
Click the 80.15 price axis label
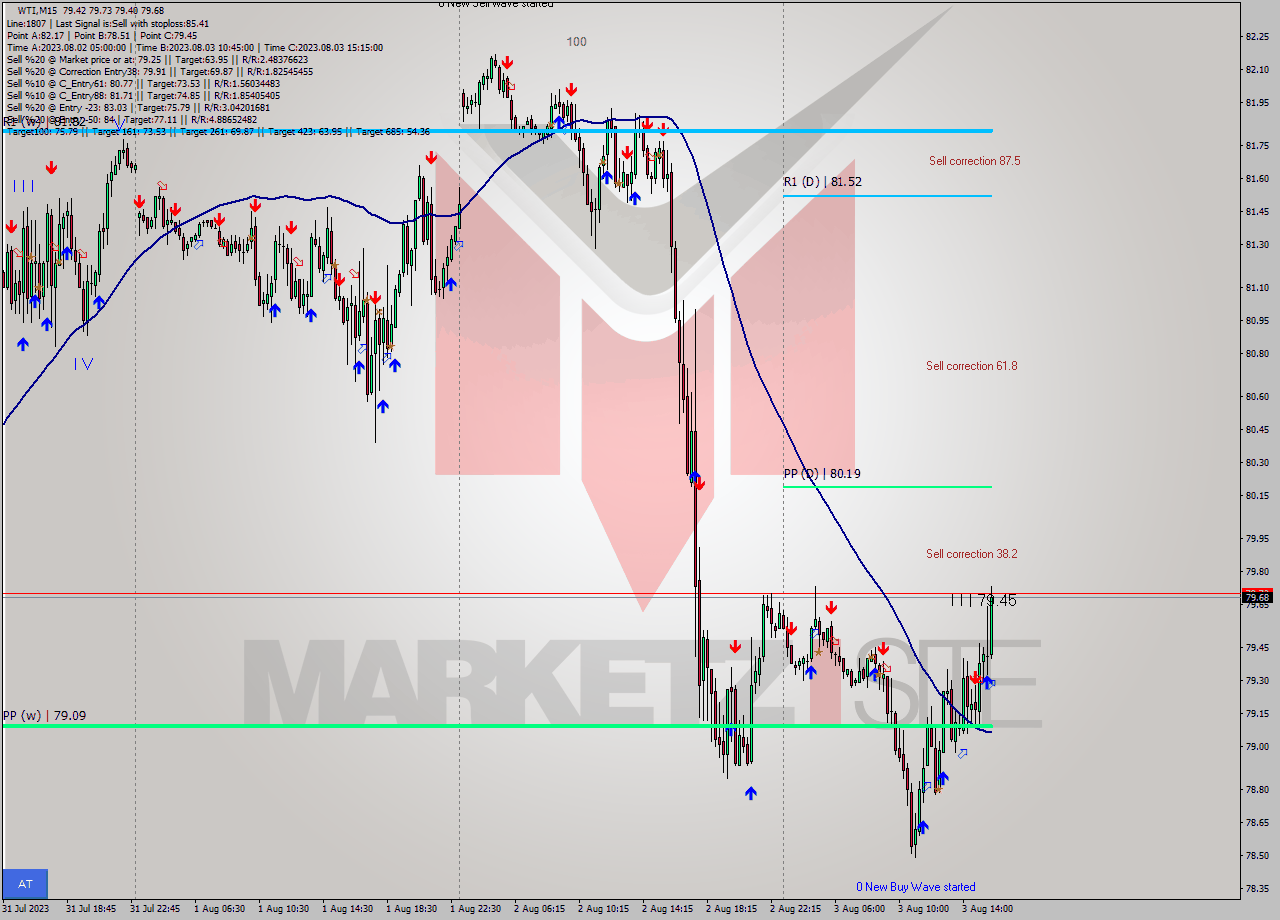pos(1257,495)
